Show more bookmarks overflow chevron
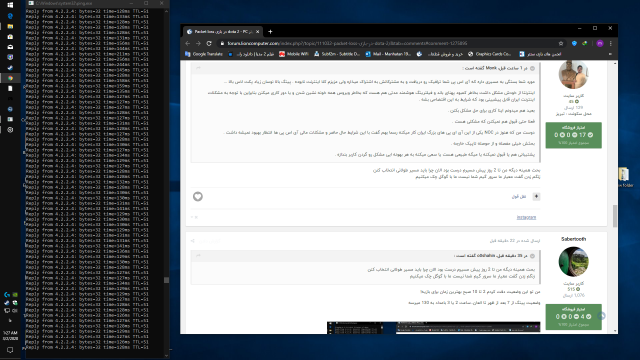The height and width of the screenshot is (360, 640). click(x=610, y=54)
